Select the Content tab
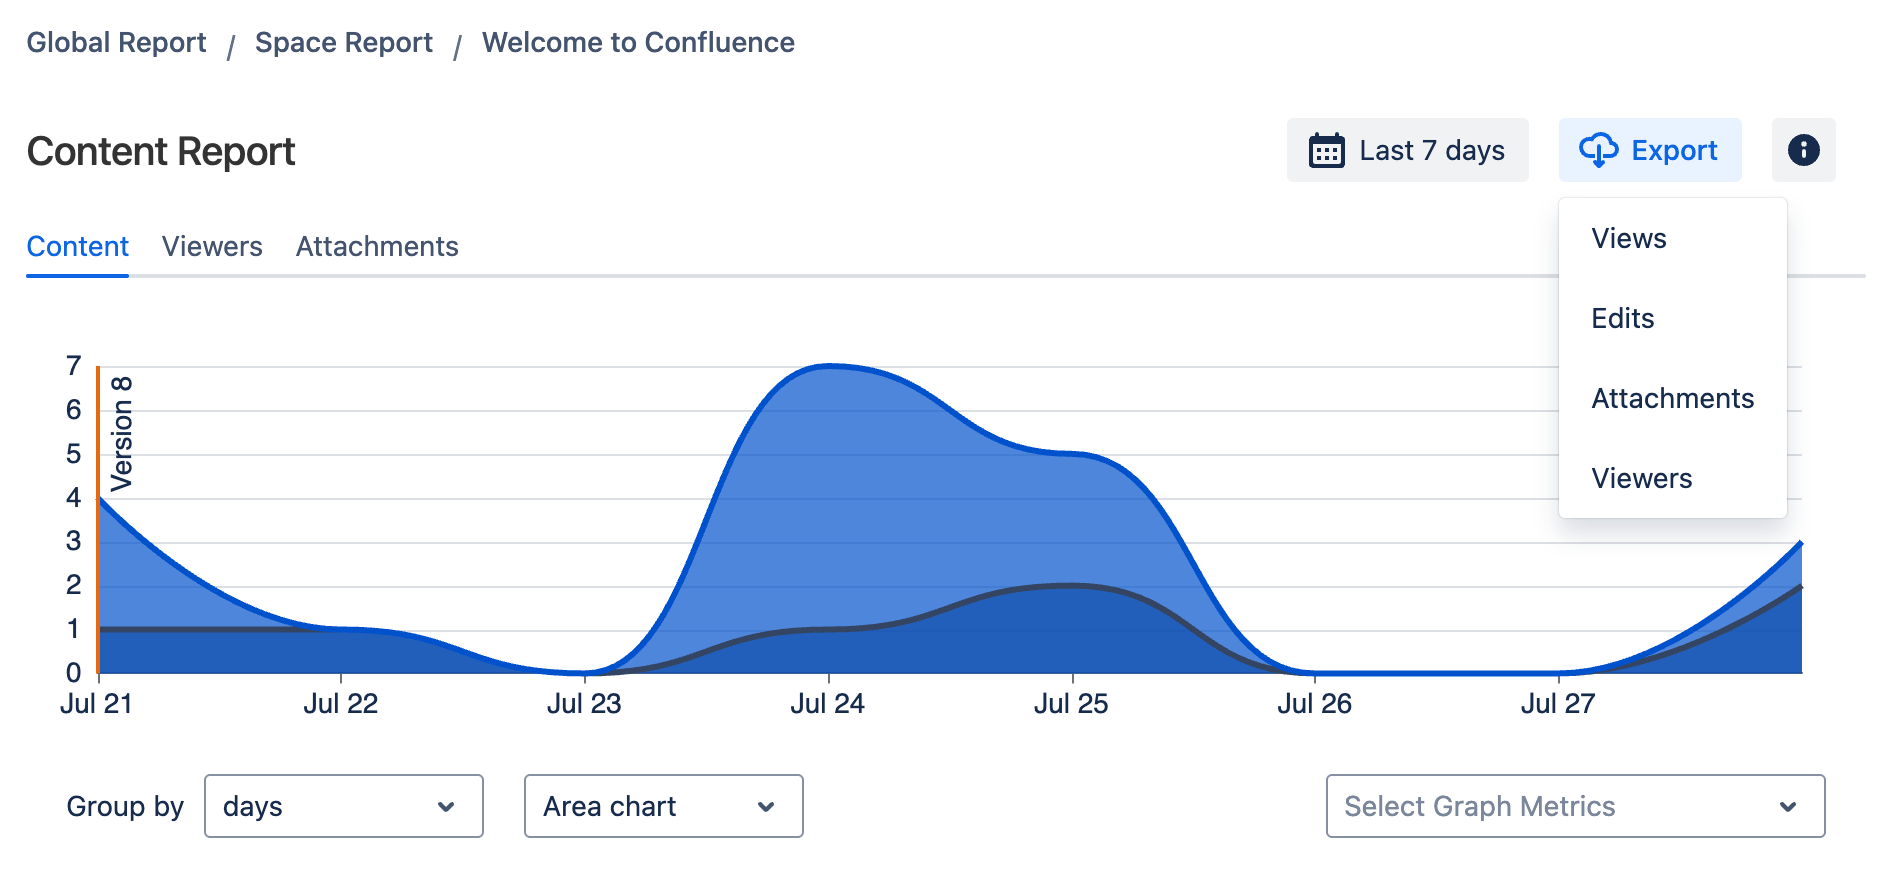The image size is (1890, 870). 78,247
